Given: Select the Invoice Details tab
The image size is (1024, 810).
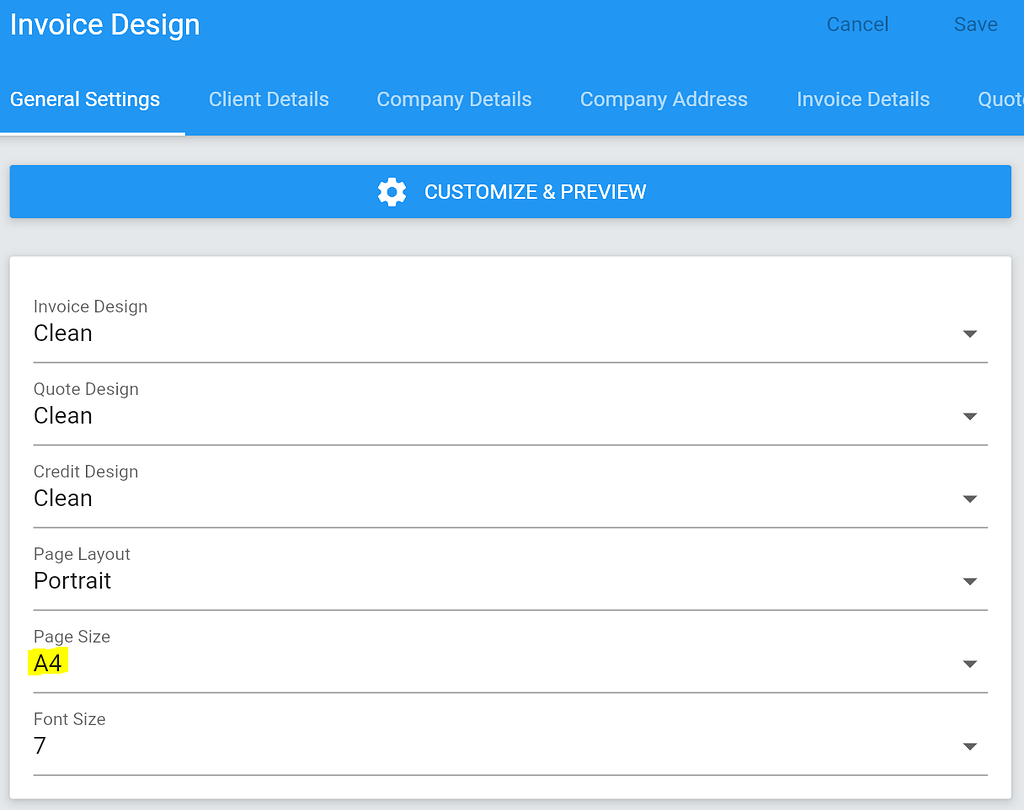Looking at the screenshot, I should pos(863,99).
